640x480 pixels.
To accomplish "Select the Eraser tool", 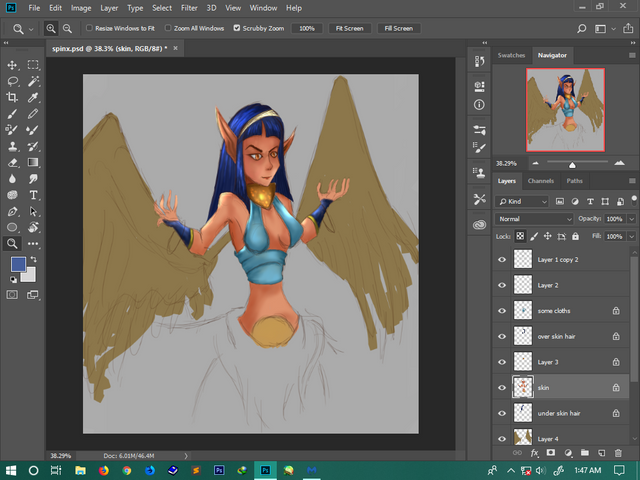I will (12, 162).
